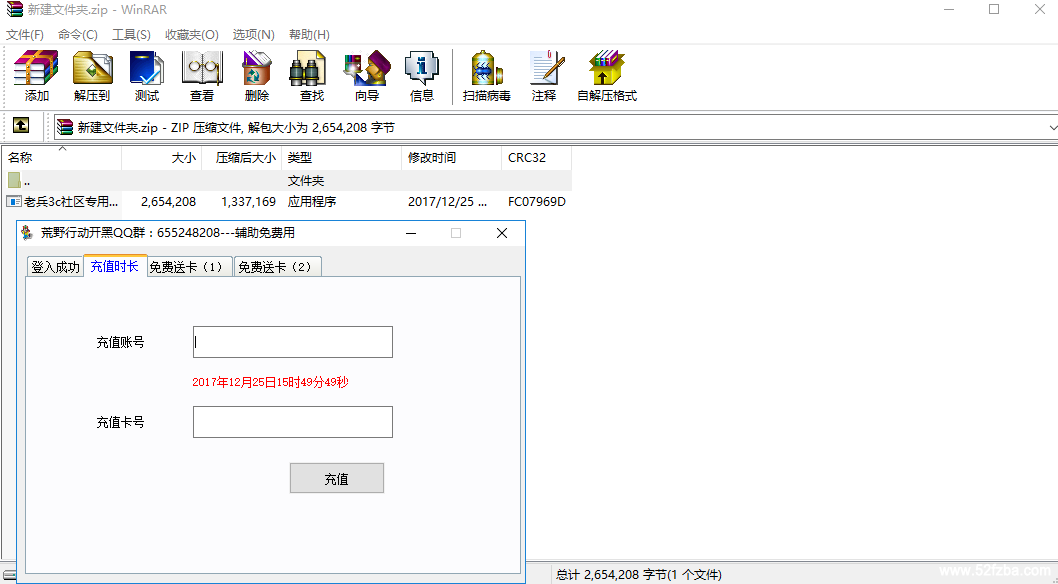Image resolution: width=1058 pixels, height=584 pixels.
Task: Click the red 2017年12月25日 timestamp text
Action: [270, 382]
